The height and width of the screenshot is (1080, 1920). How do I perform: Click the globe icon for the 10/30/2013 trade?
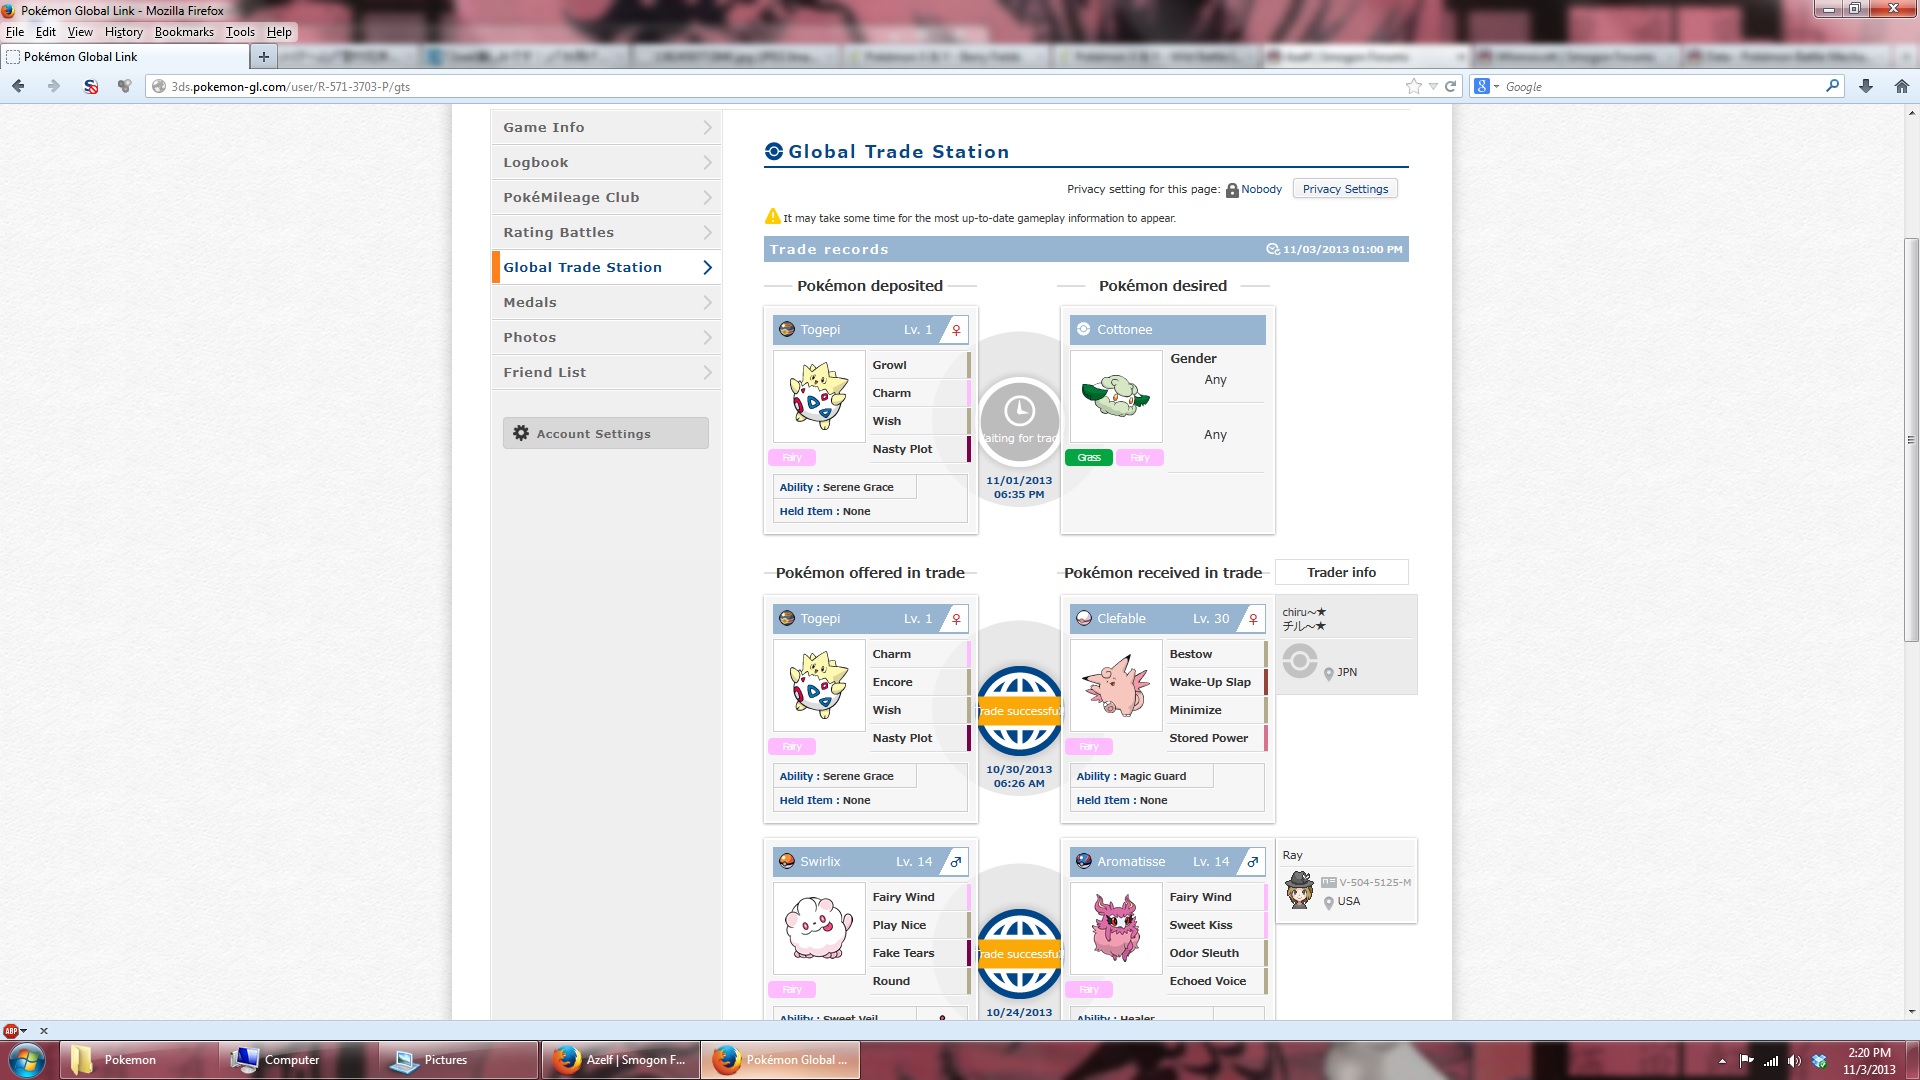click(x=1019, y=711)
